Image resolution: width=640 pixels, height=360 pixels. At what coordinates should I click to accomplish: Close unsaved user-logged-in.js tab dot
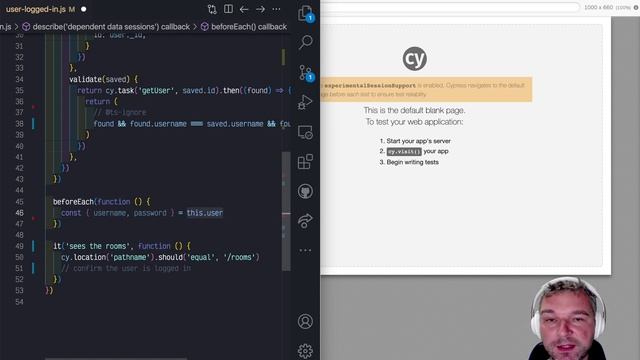coord(84,9)
